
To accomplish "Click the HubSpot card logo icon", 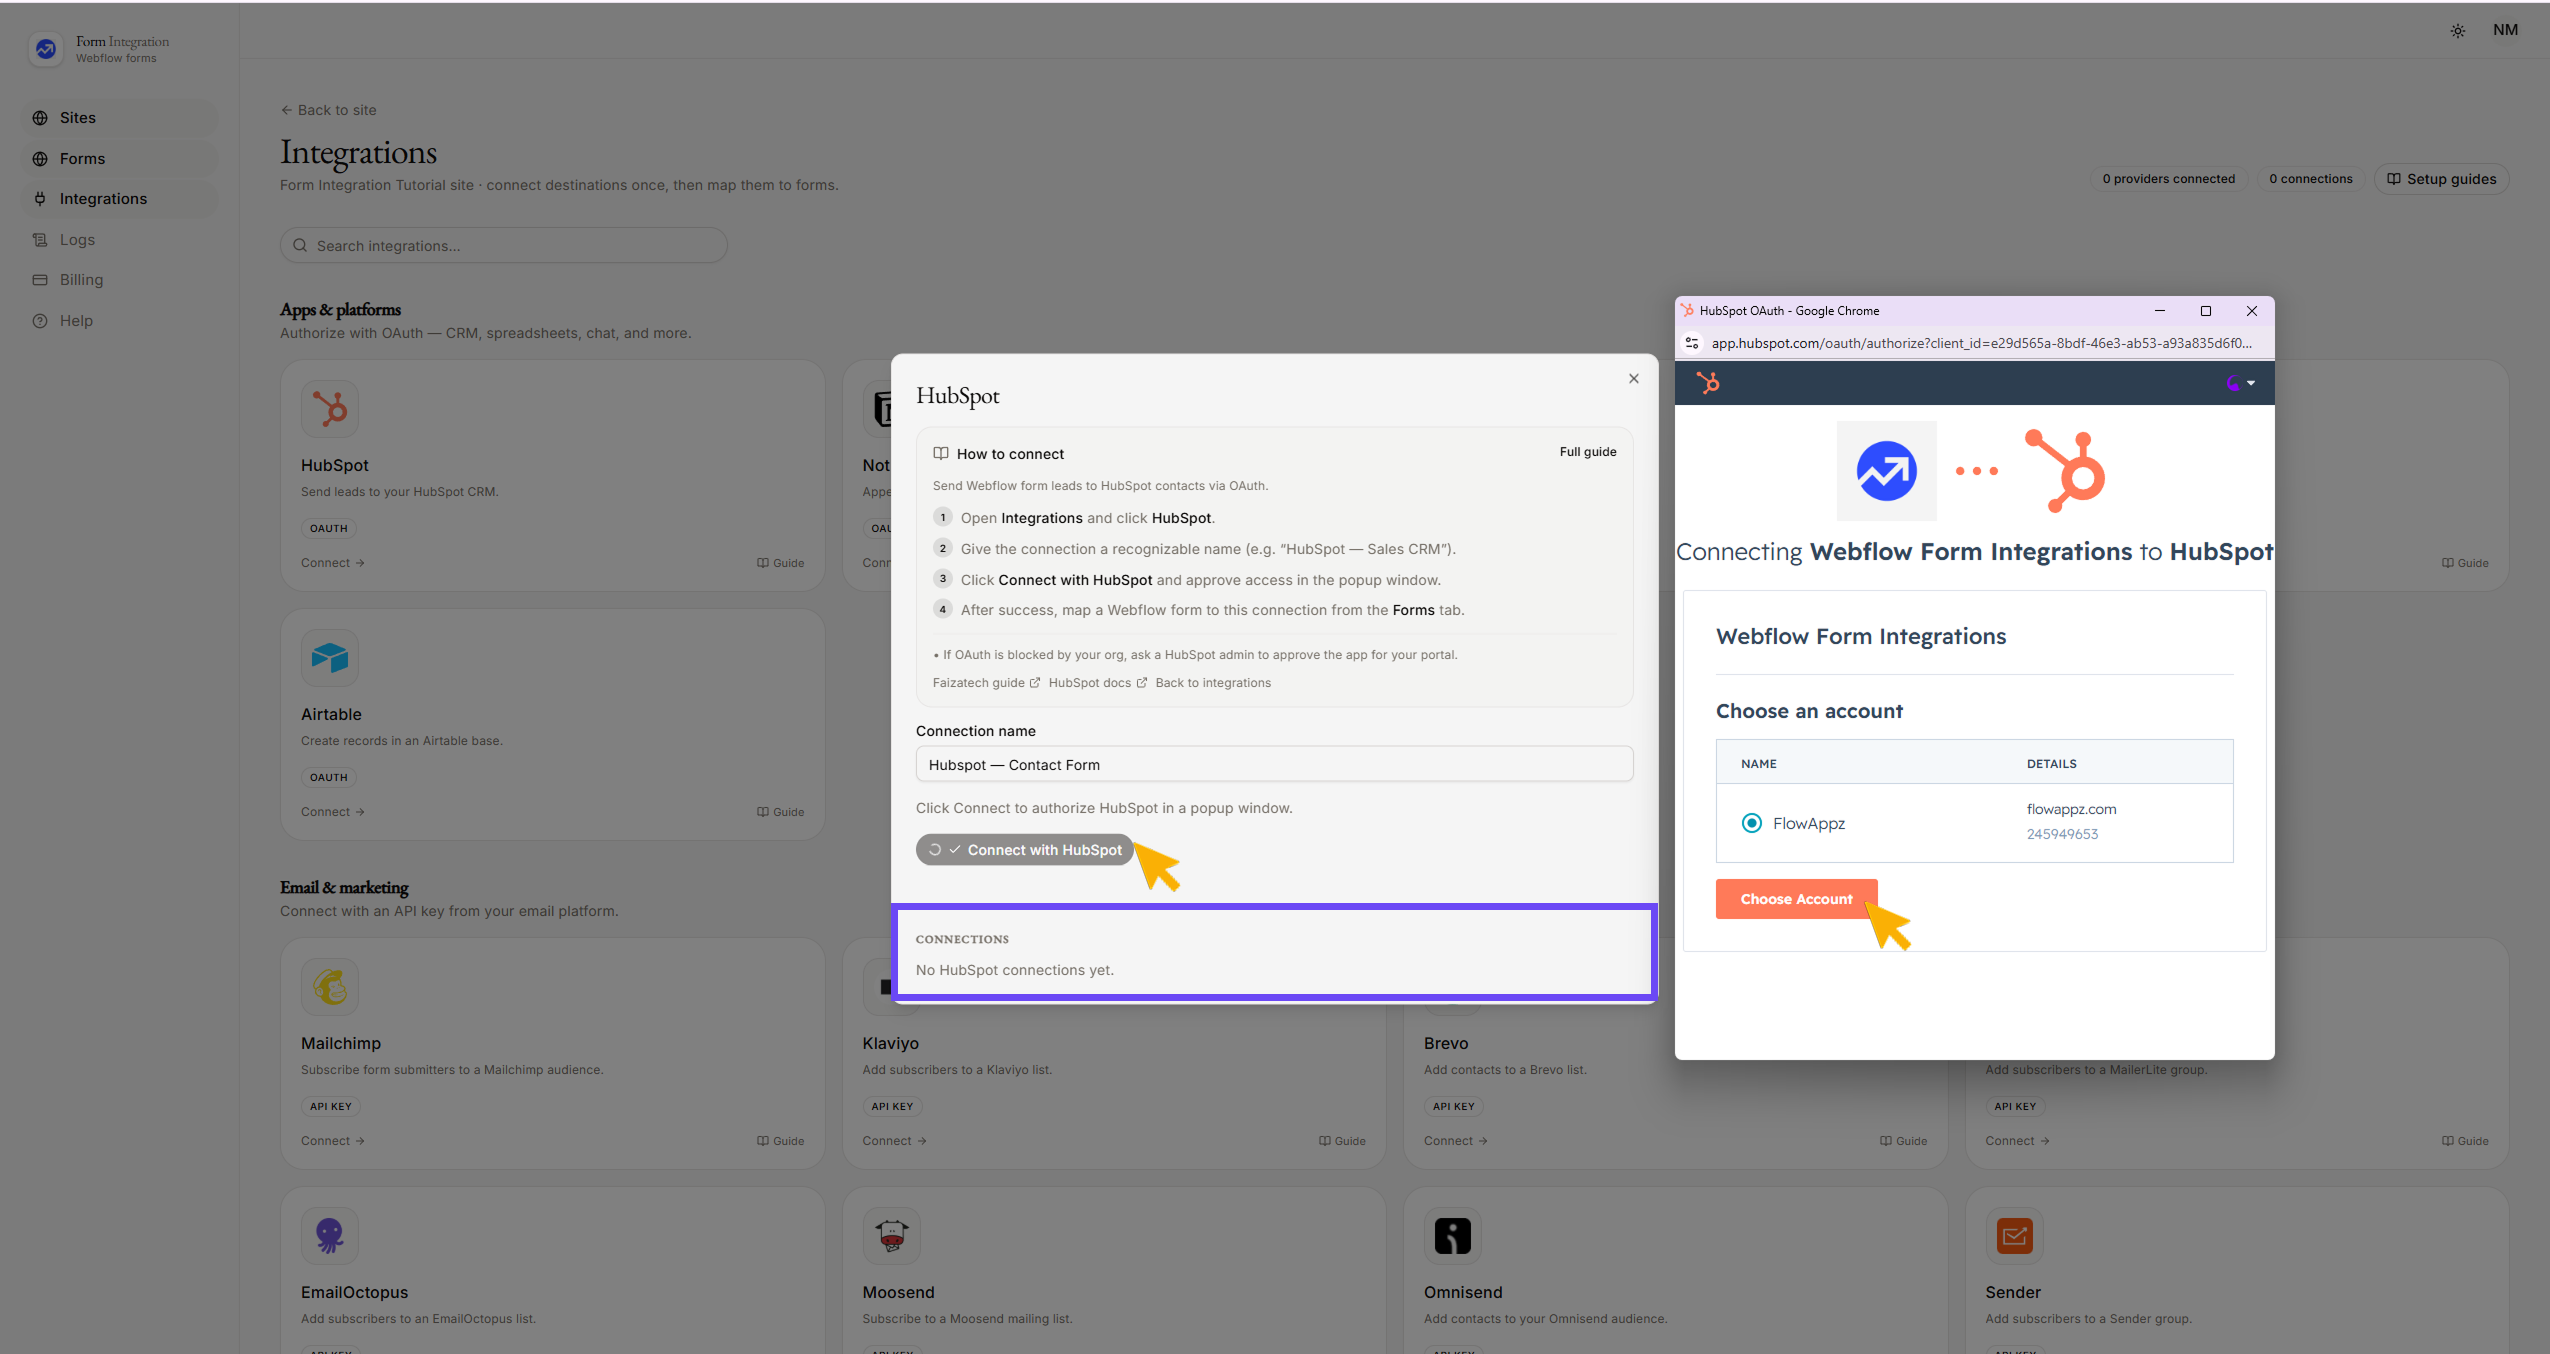I will click(330, 409).
